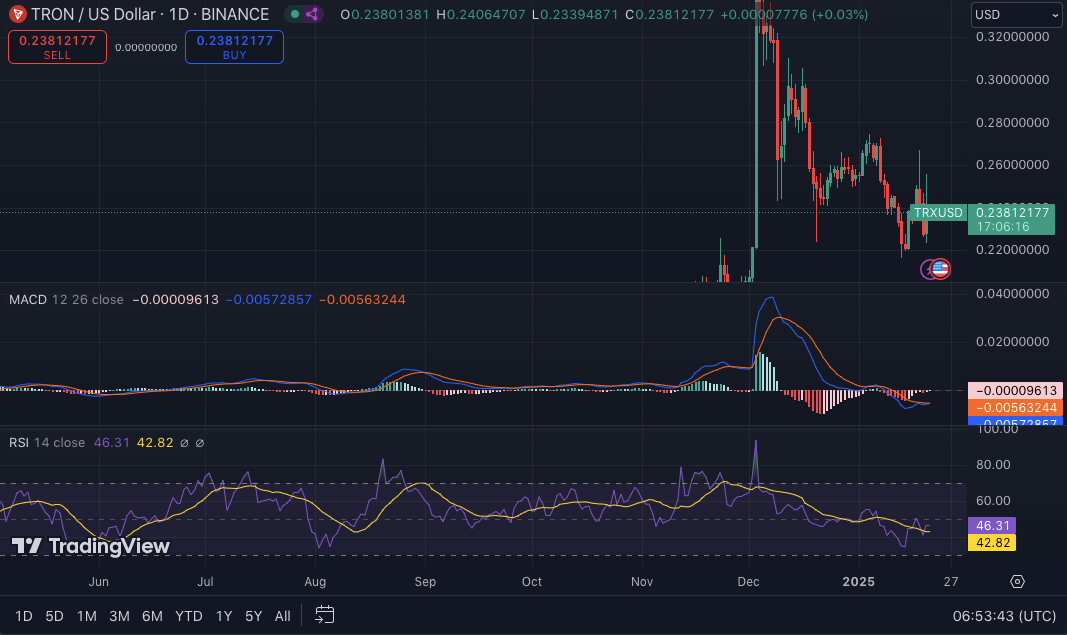
Task: Click the MACD indicator legend label
Action: point(28,299)
